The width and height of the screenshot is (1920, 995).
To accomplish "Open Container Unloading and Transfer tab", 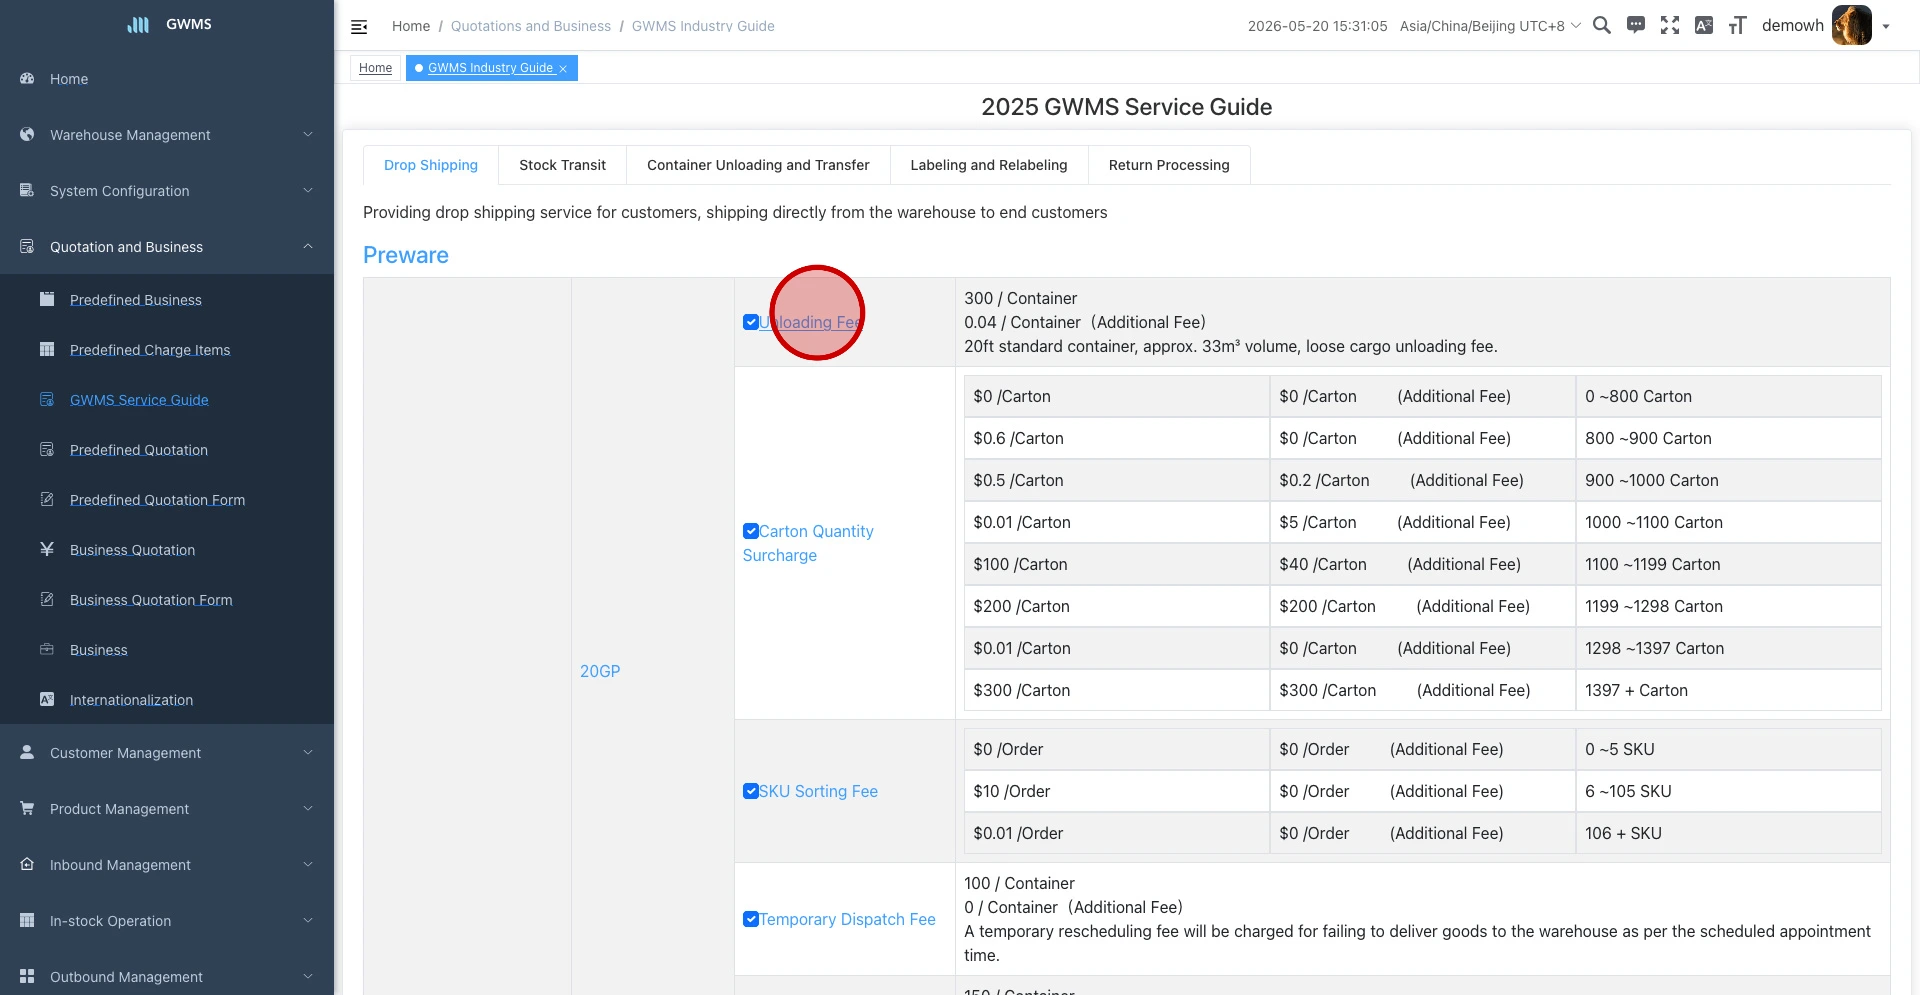I will point(758,165).
